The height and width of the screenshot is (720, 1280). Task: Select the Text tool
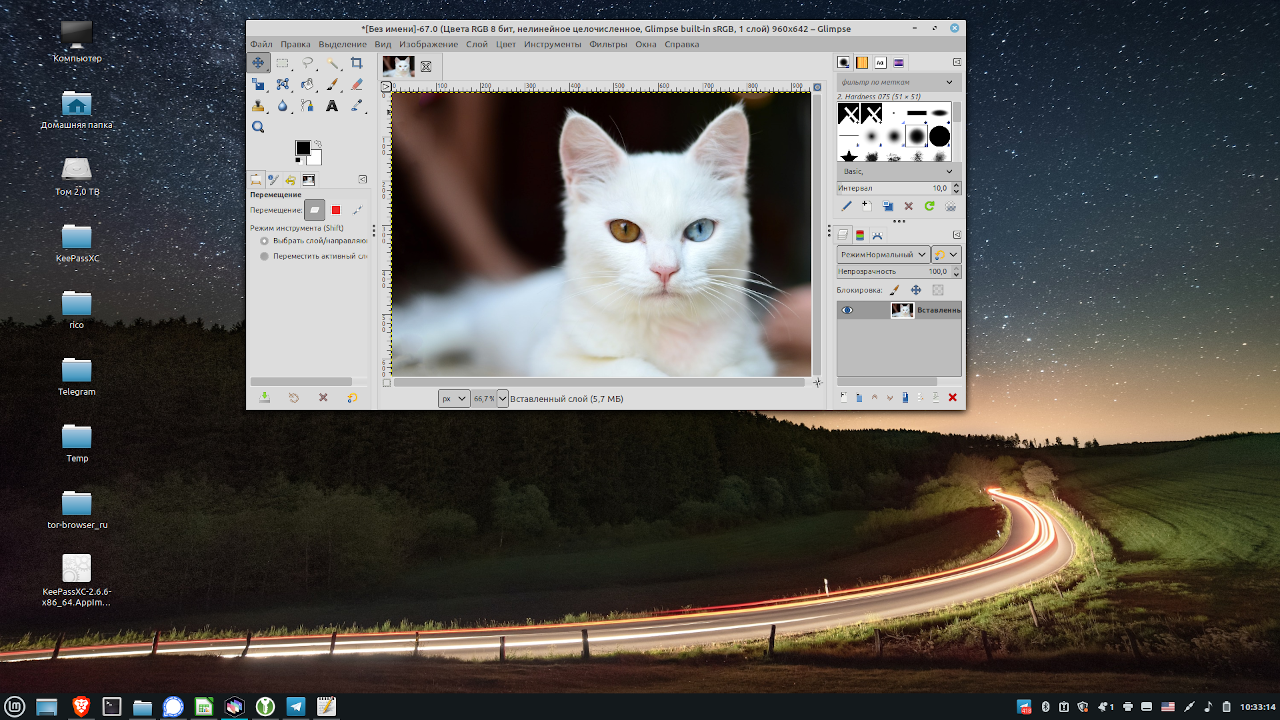[333, 107]
